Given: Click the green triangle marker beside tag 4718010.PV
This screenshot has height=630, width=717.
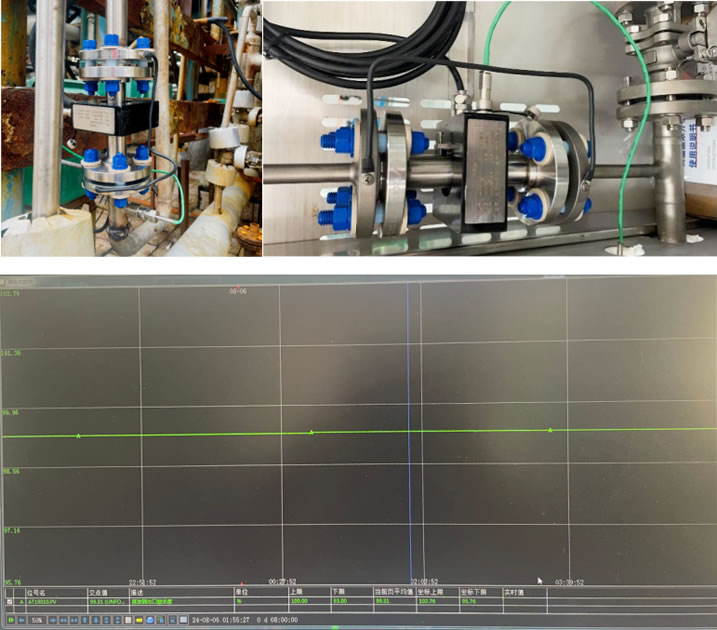Looking at the screenshot, I should pos(21,602).
